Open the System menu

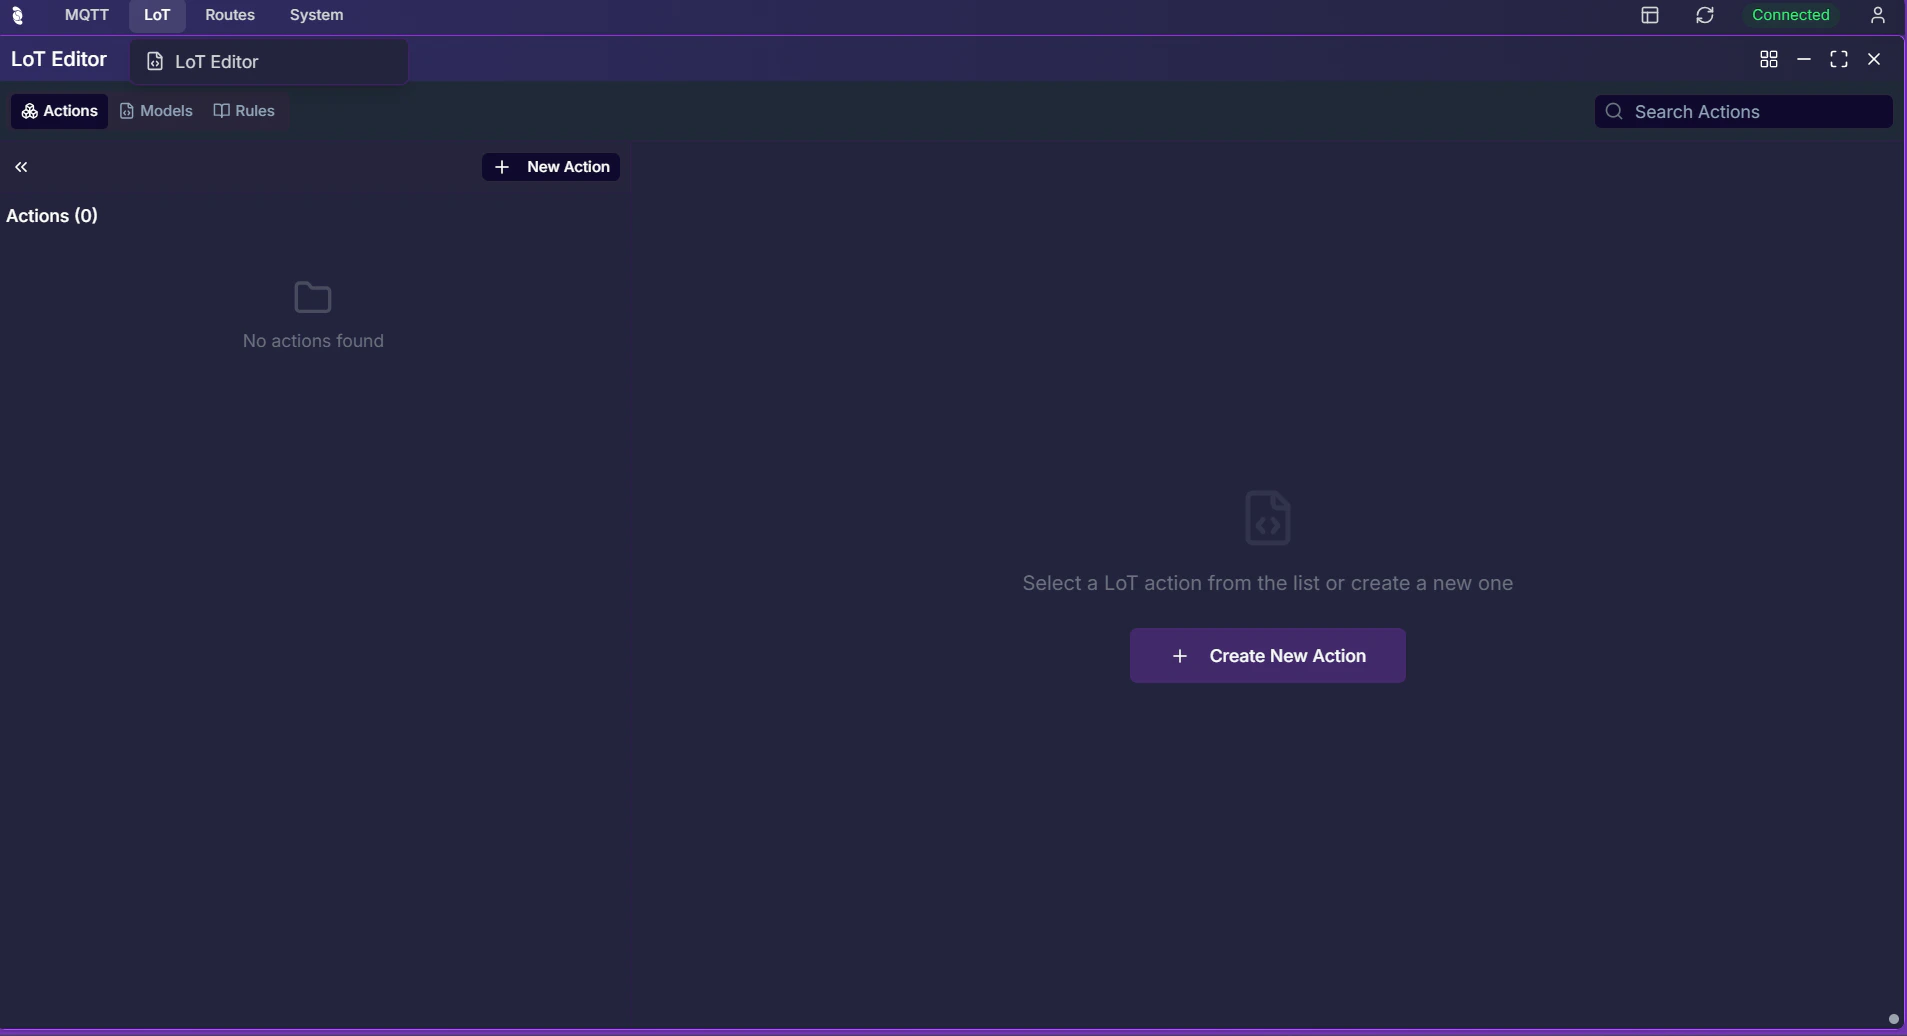(316, 15)
